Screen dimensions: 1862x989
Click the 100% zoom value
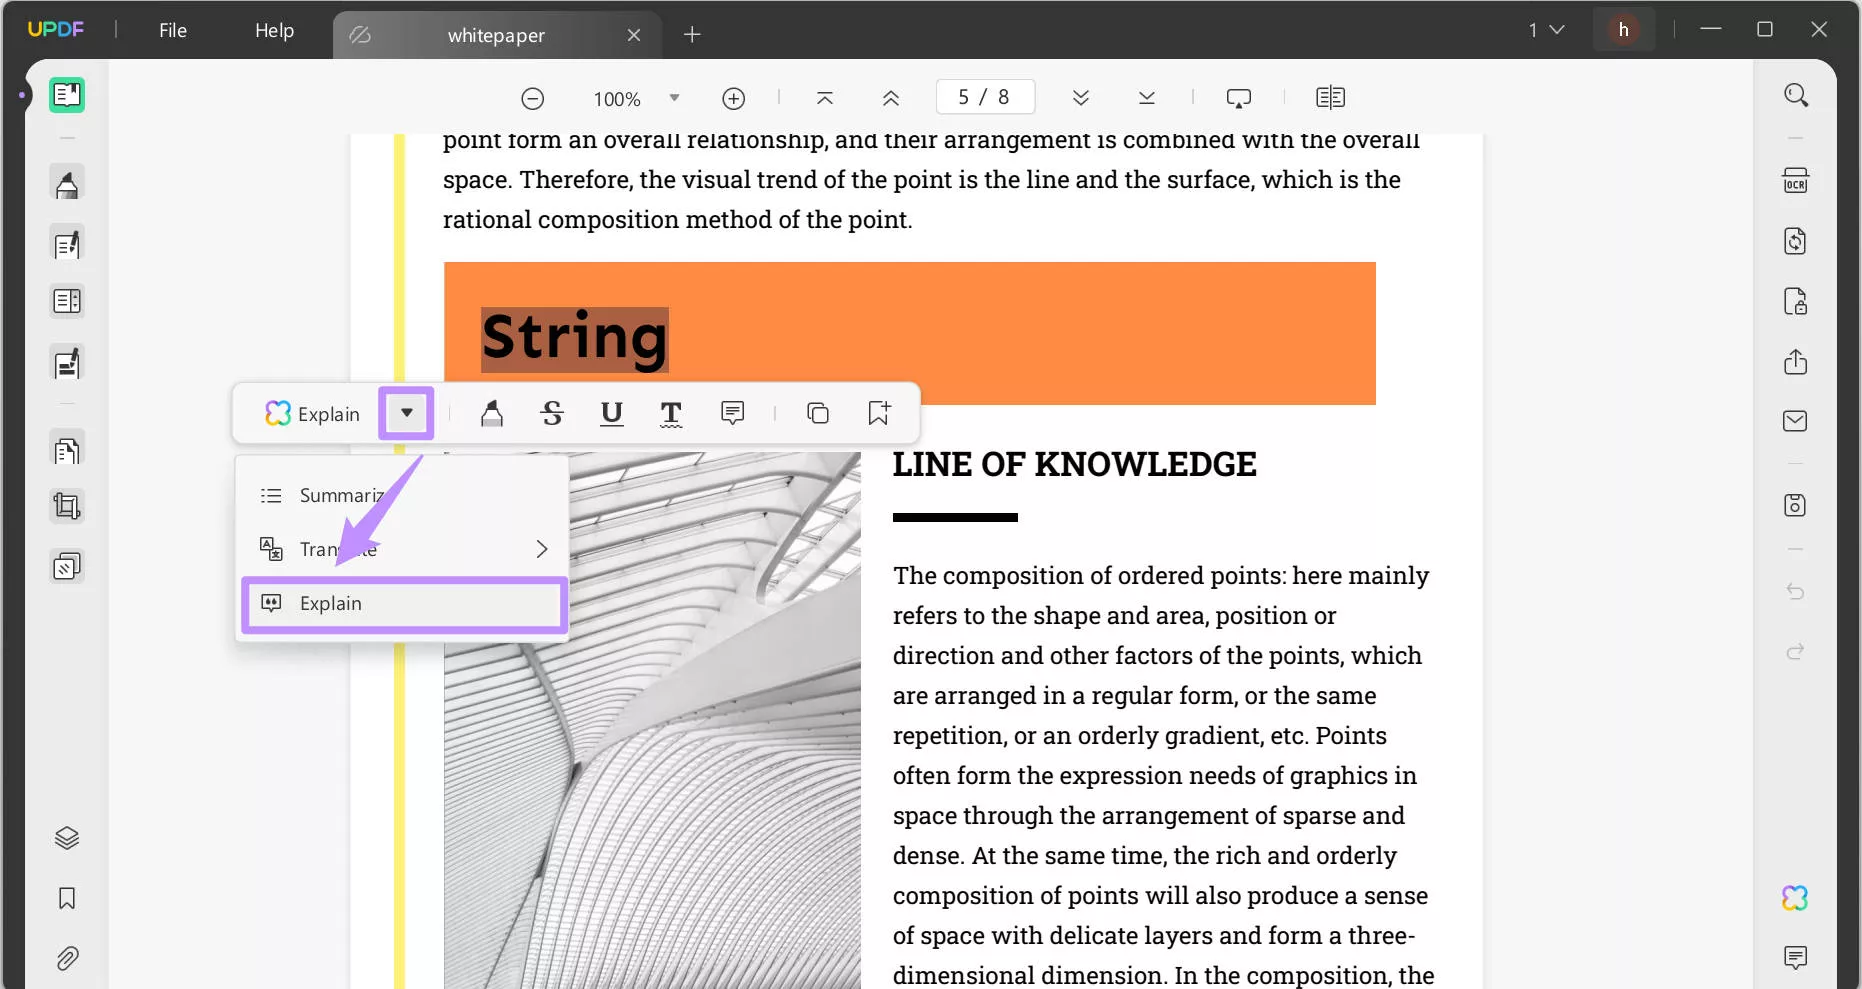(617, 99)
